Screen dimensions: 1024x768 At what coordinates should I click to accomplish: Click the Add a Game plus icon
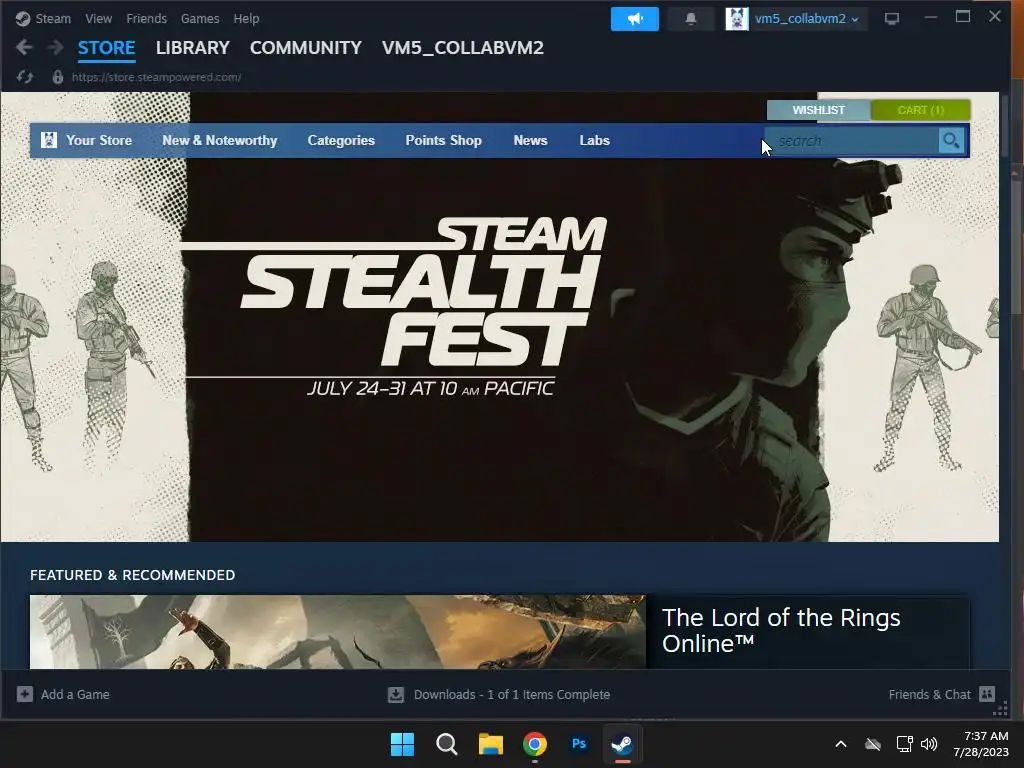pyautogui.click(x=25, y=694)
